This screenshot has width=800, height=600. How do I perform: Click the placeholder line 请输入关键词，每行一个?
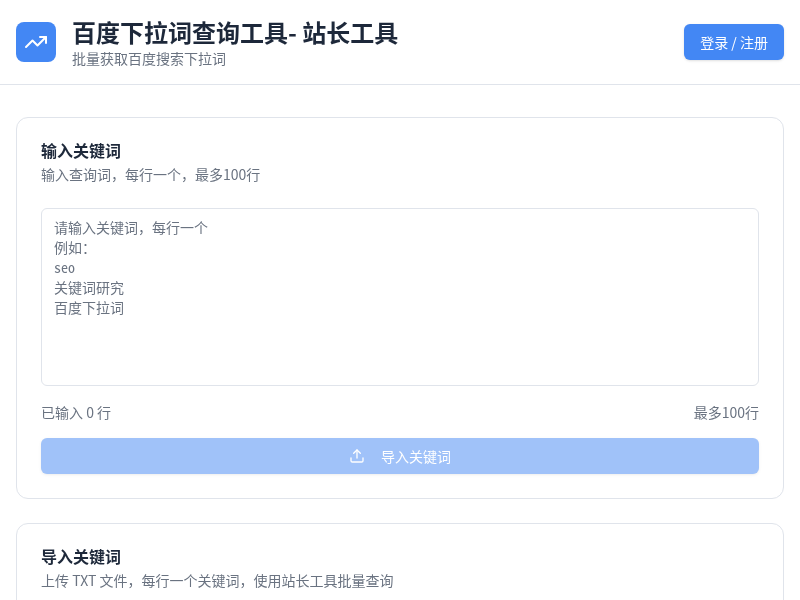point(131,228)
